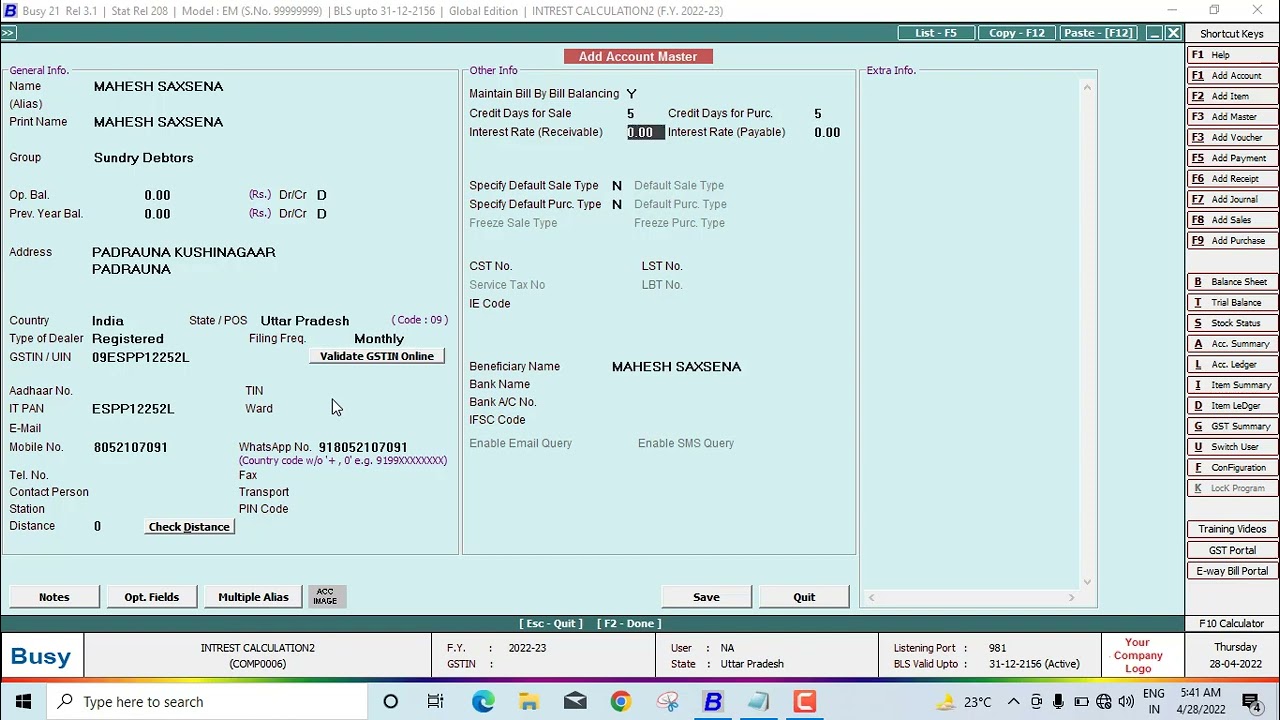This screenshot has width=1280, height=720.
Task: Open Add Sales shortcut
Action: pyautogui.click(x=1232, y=220)
